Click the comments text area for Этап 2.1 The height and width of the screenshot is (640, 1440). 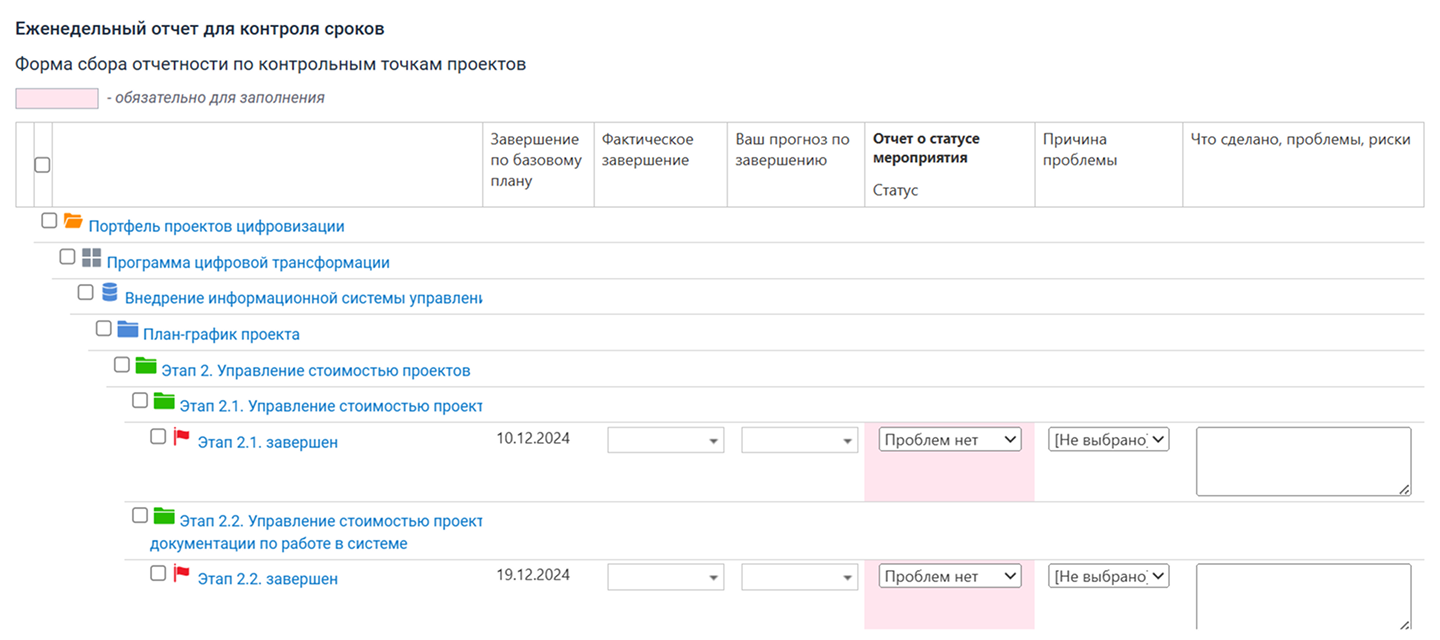coord(1303,461)
